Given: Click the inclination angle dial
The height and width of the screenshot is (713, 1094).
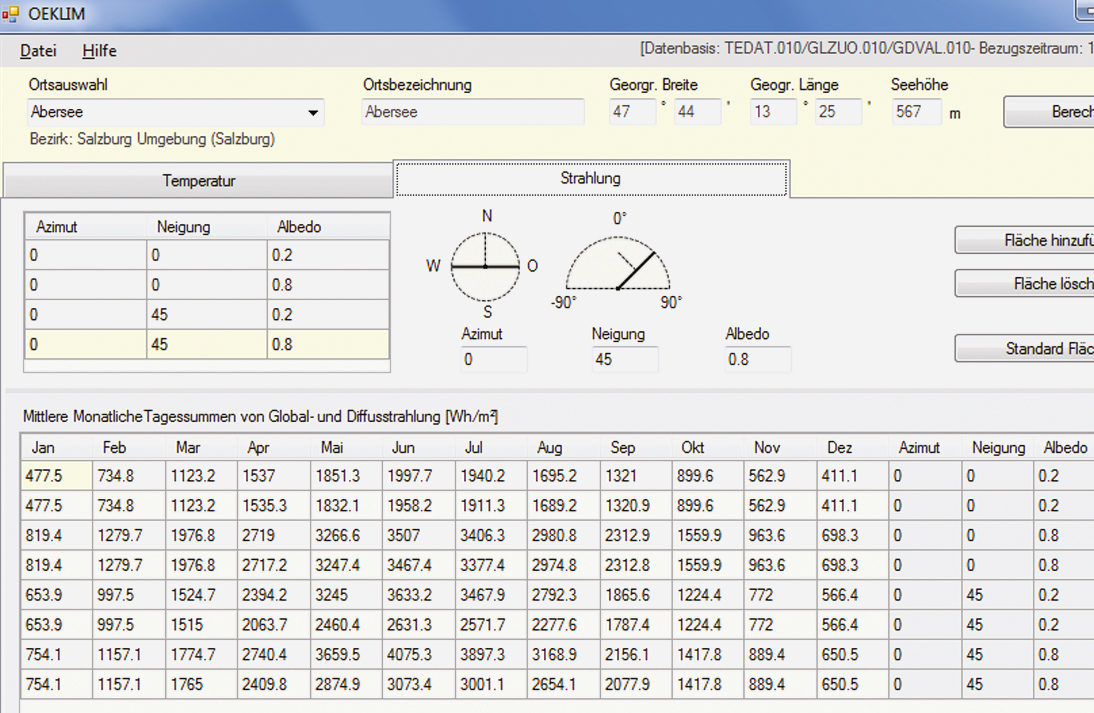Looking at the screenshot, I should [x=618, y=263].
